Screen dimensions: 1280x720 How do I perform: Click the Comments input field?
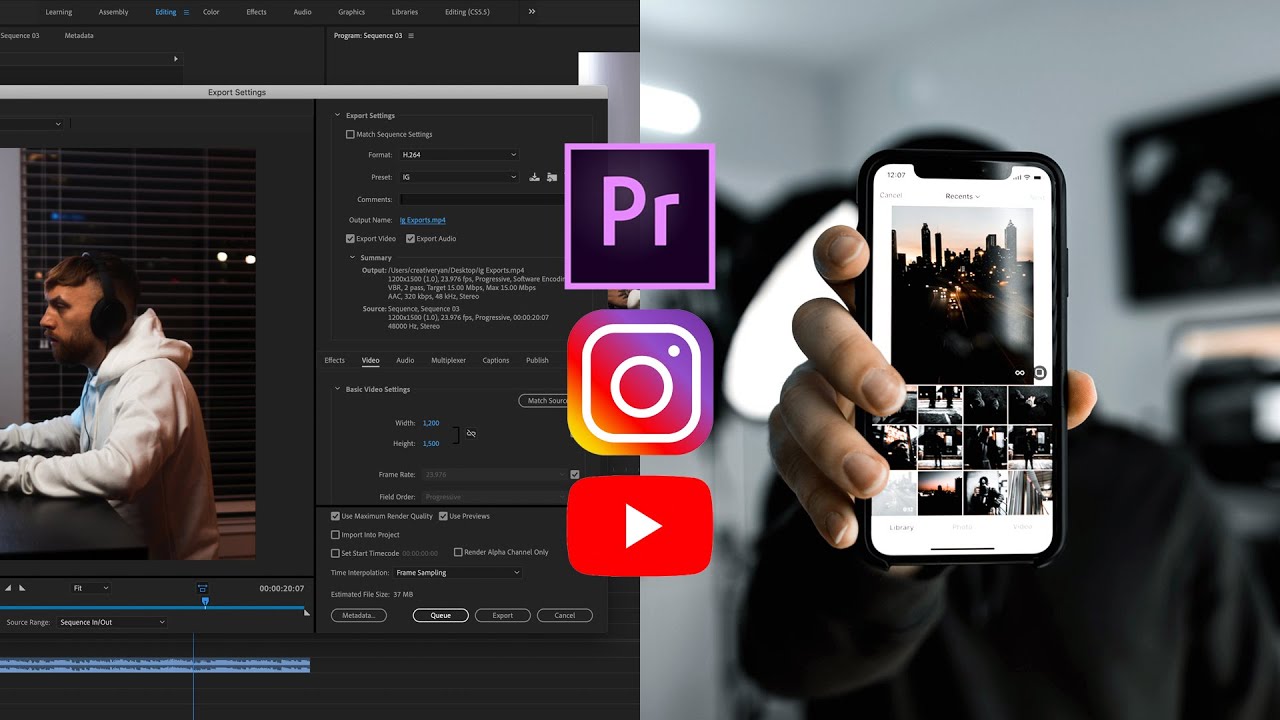point(482,199)
